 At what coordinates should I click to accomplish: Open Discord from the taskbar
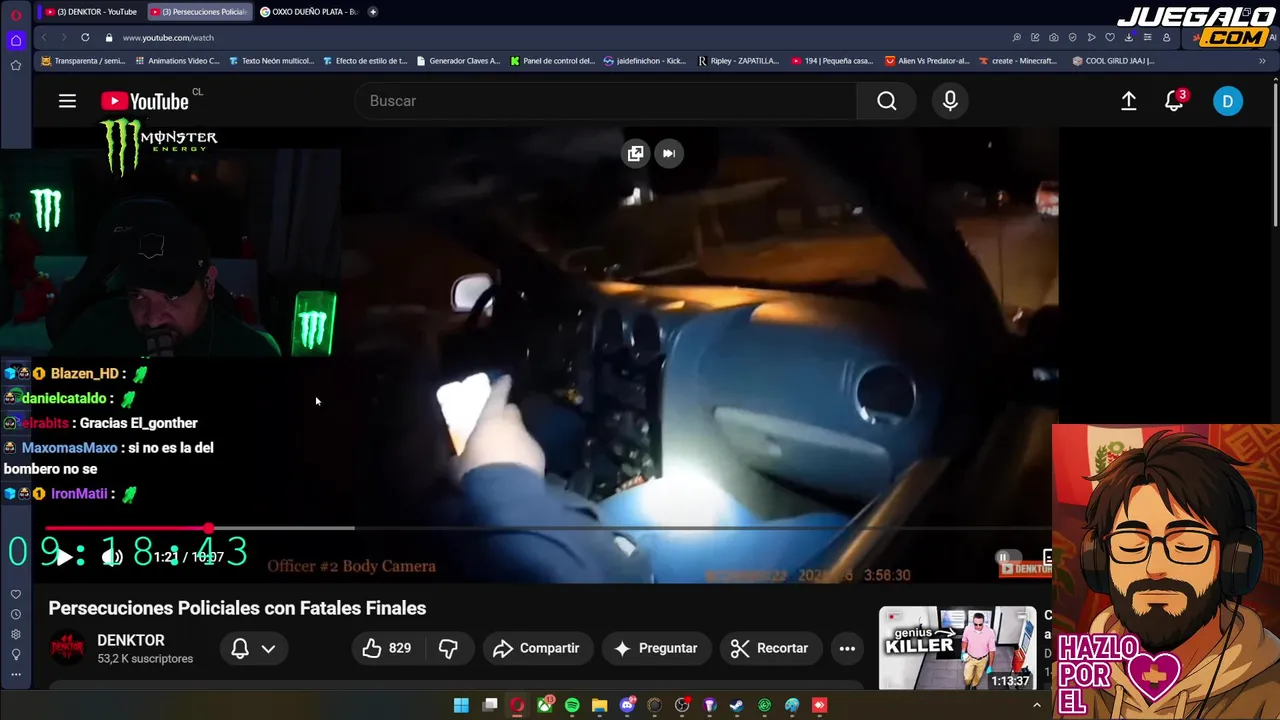point(627,705)
